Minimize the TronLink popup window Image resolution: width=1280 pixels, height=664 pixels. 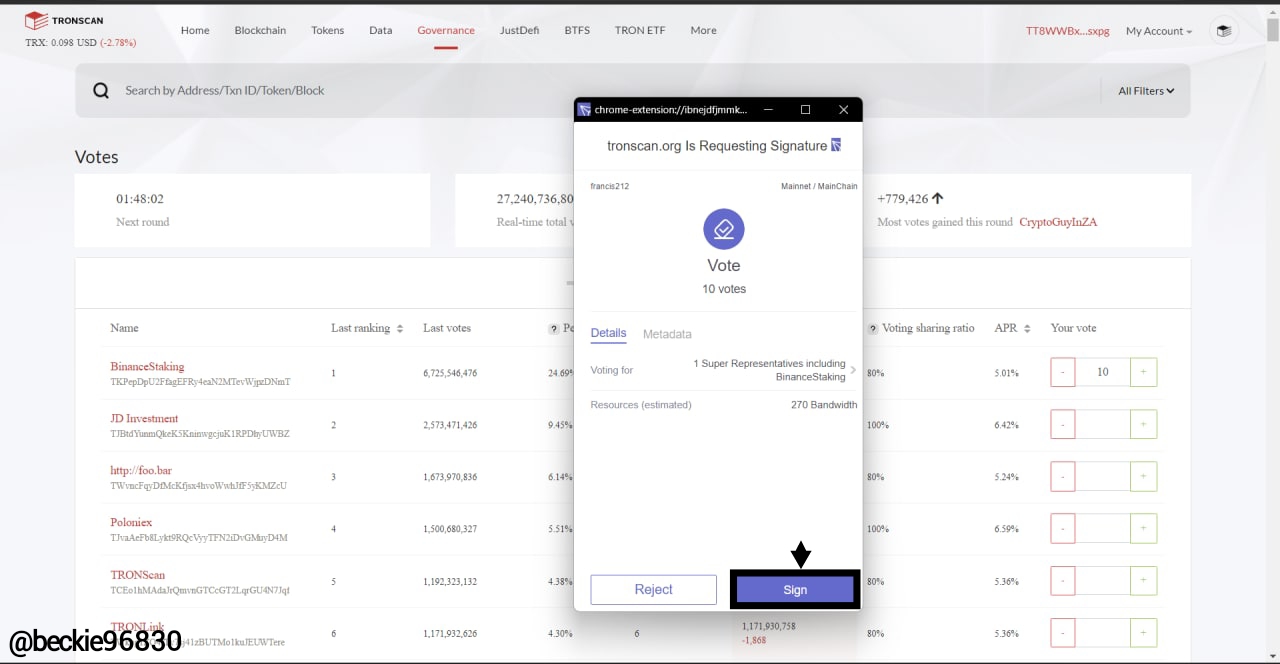pyautogui.click(x=768, y=110)
